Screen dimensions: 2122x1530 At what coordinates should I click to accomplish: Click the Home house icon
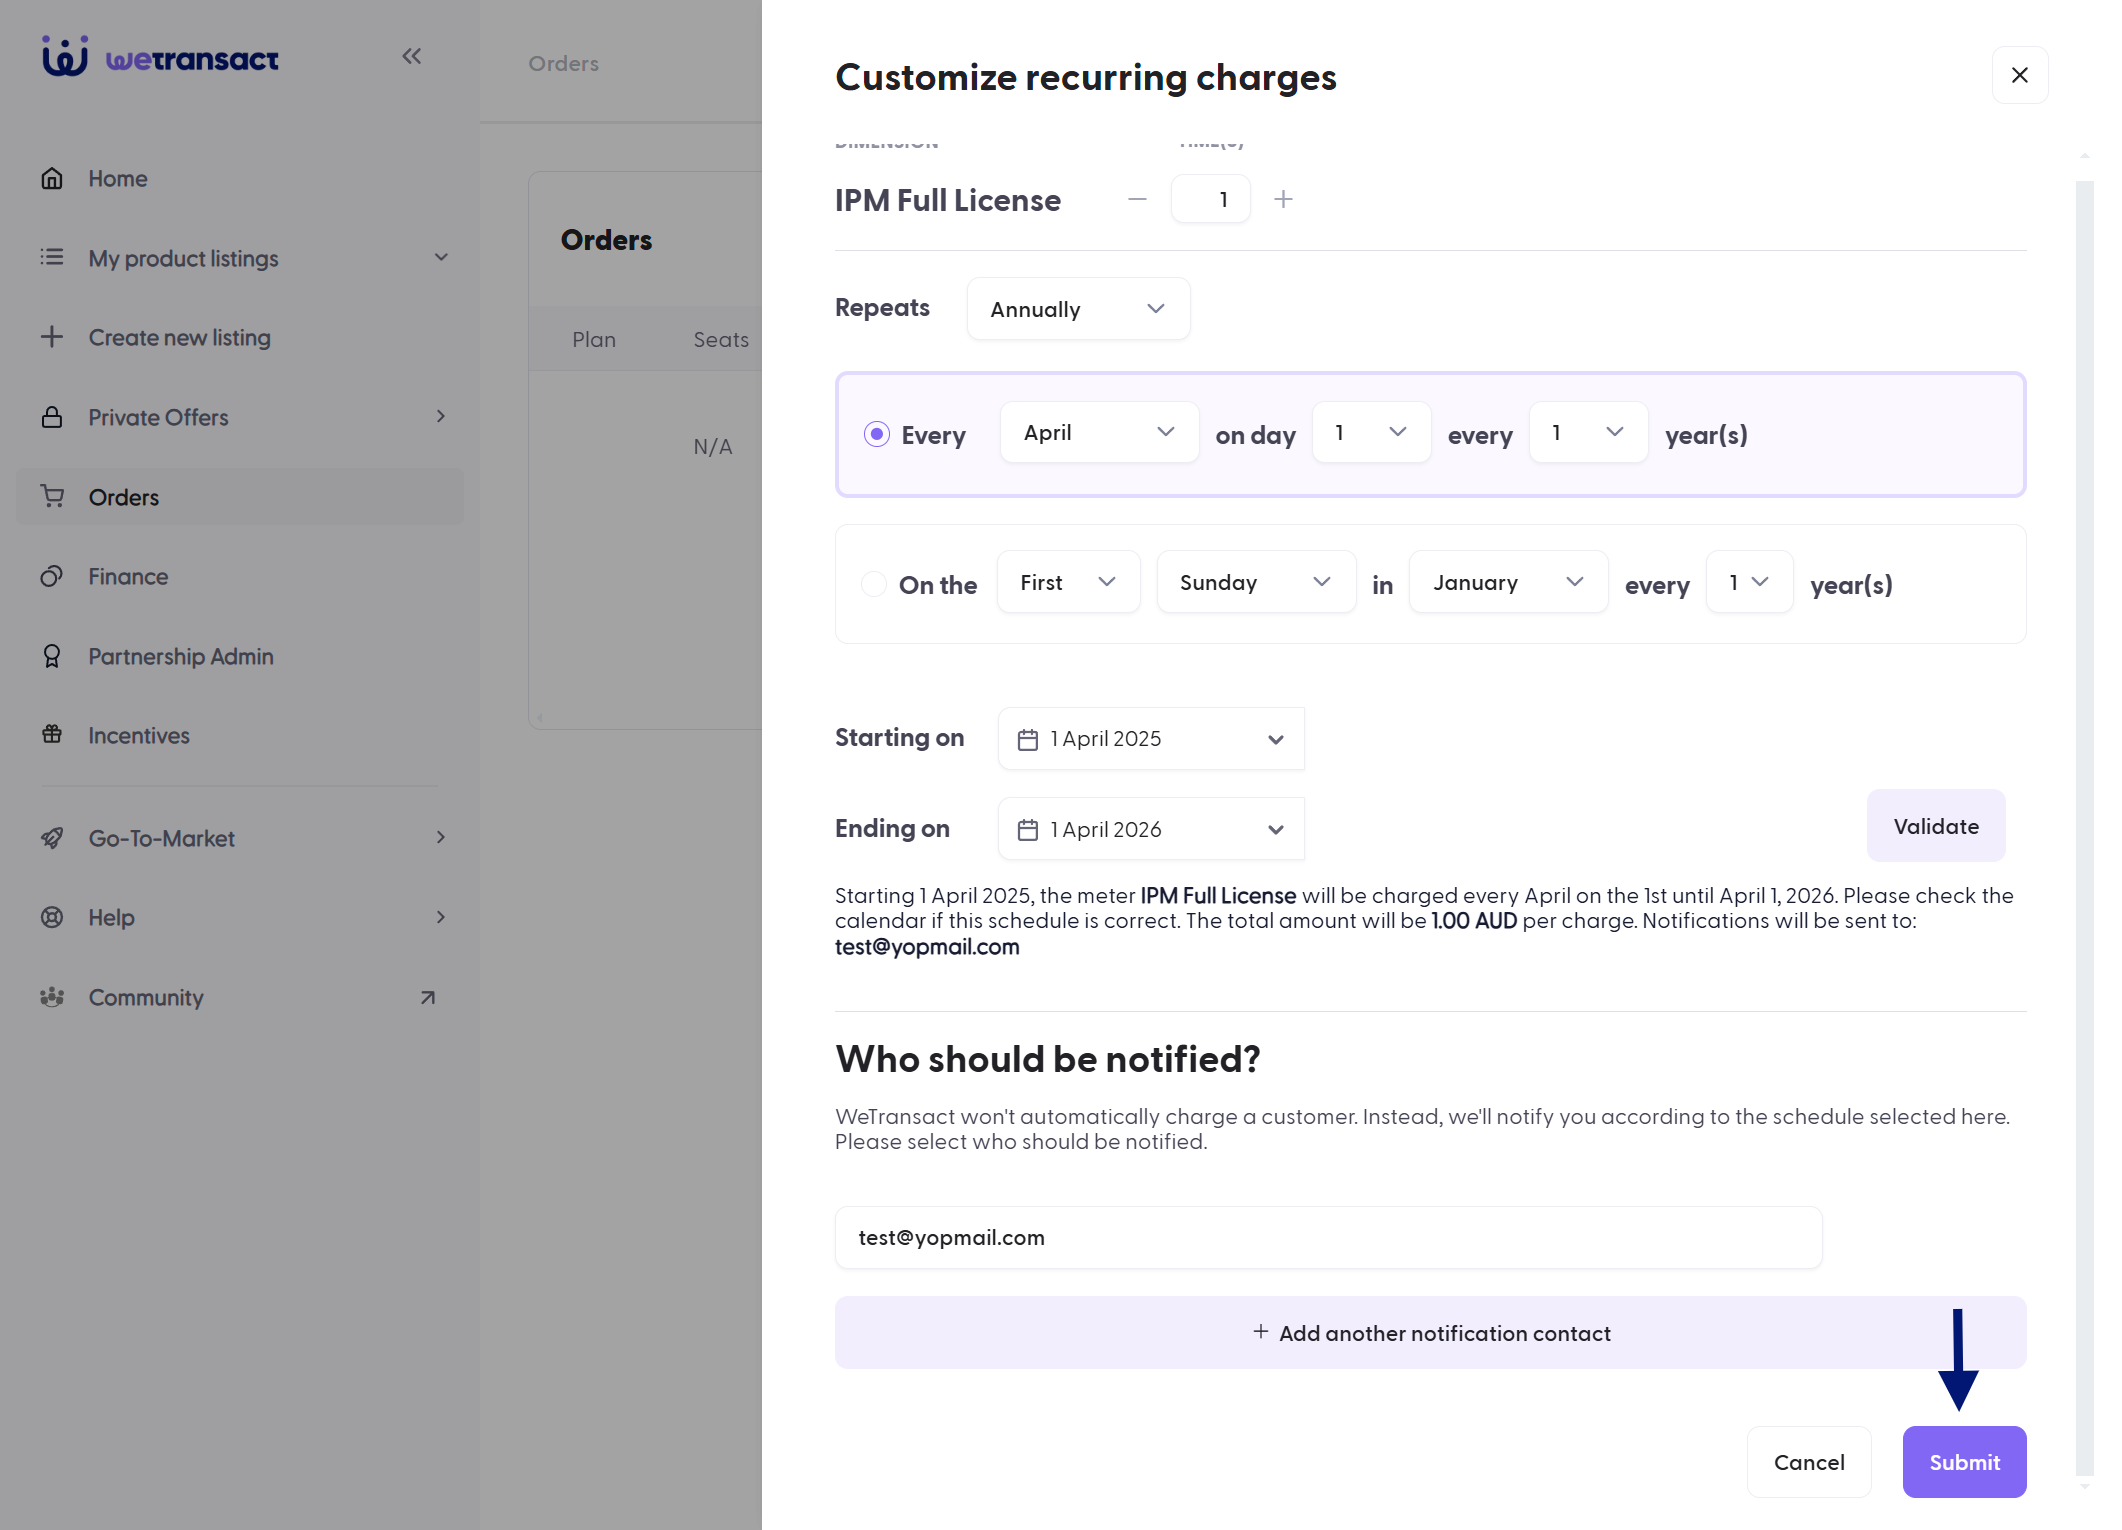[x=52, y=179]
